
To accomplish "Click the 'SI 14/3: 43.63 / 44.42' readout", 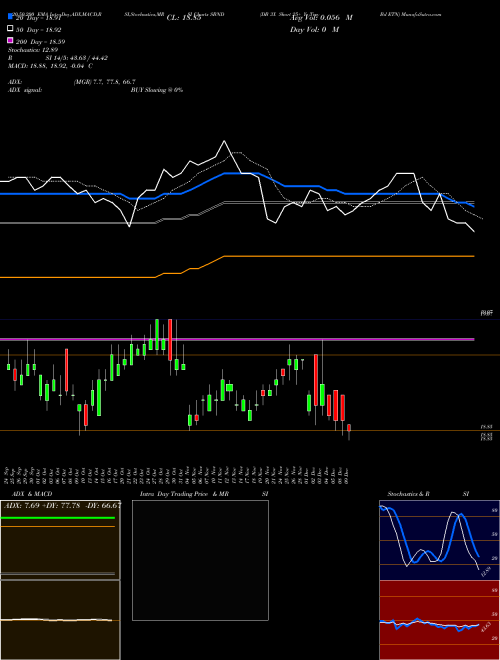I will [x=77, y=58].
